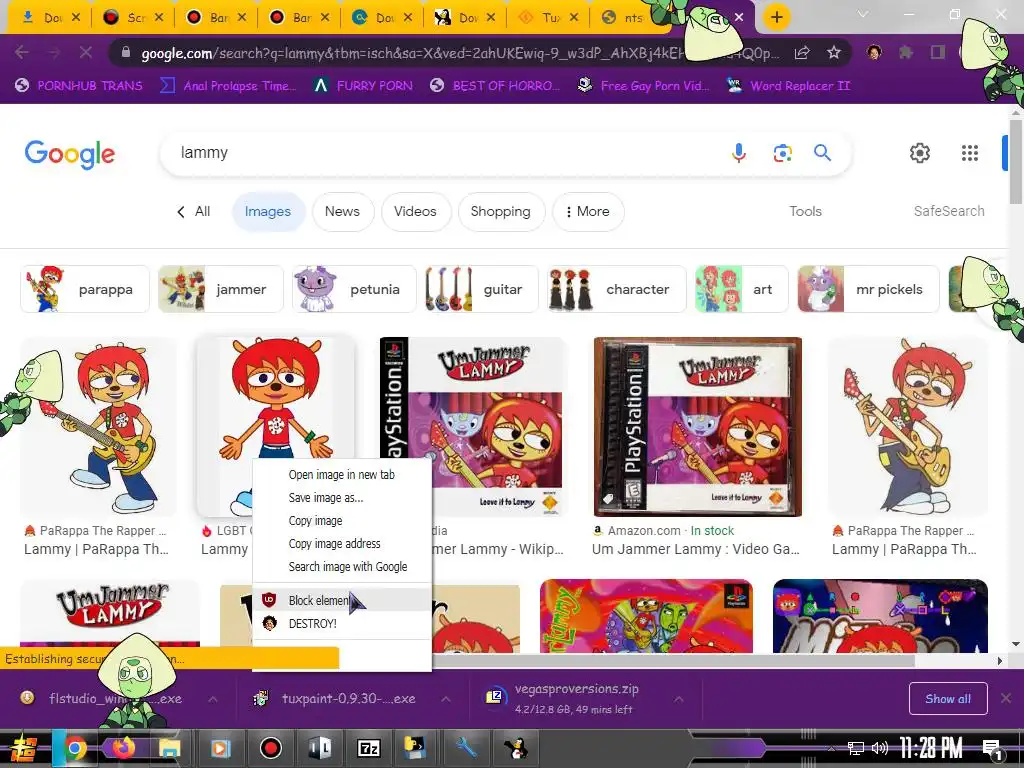This screenshot has width=1024, height=768.
Task: Click the vegasproversions.zip download item
Action: point(575,699)
